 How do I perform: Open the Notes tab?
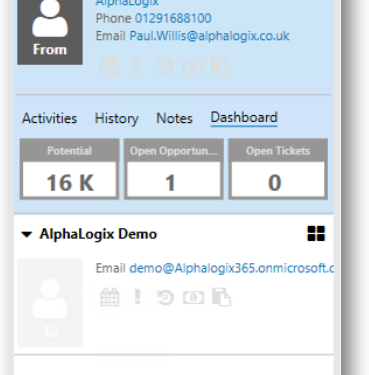[174, 119]
